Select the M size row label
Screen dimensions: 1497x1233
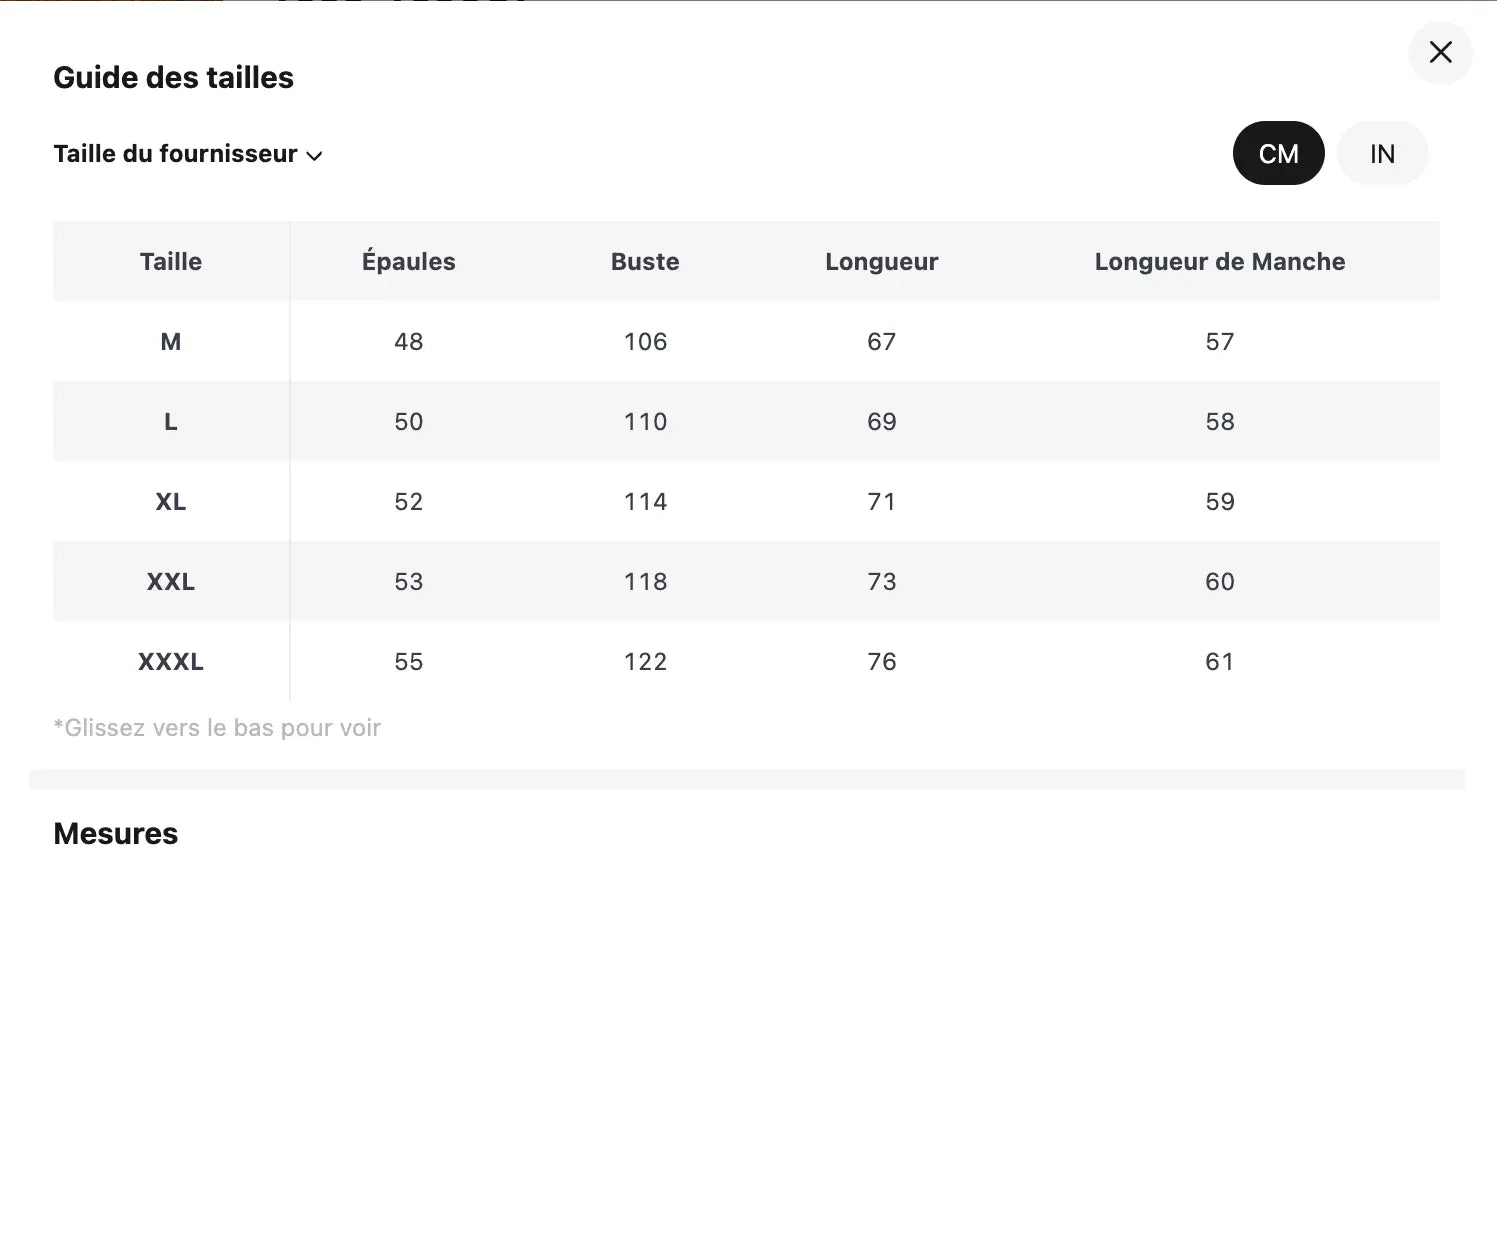coord(171,342)
